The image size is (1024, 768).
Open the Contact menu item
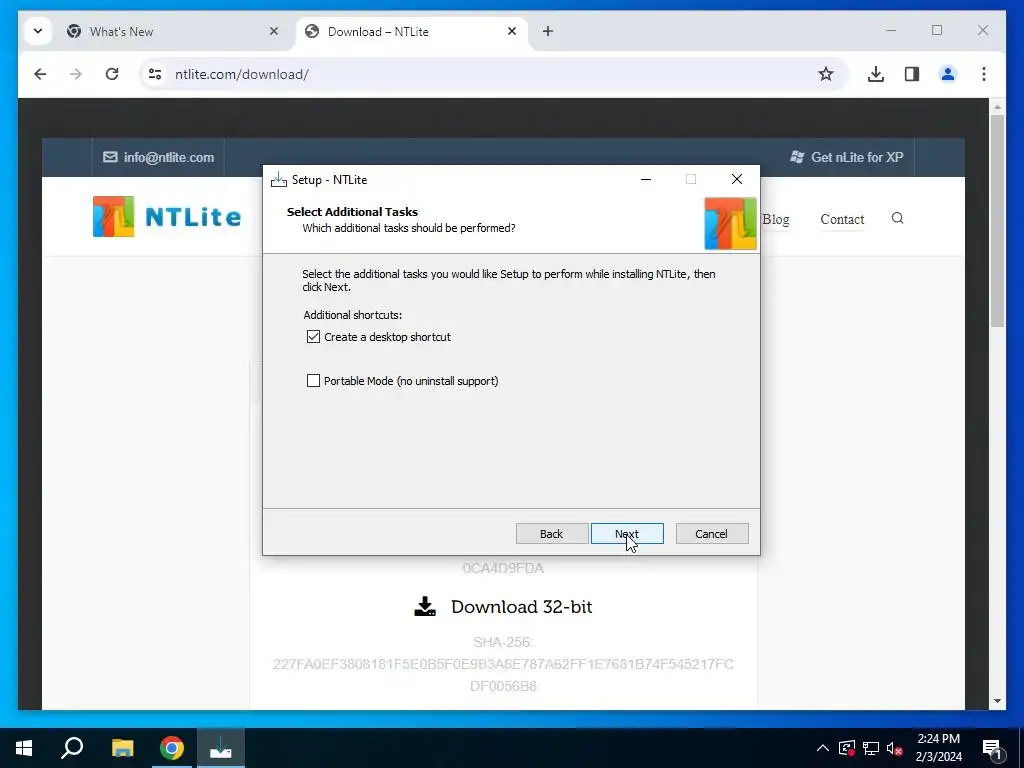[842, 219]
